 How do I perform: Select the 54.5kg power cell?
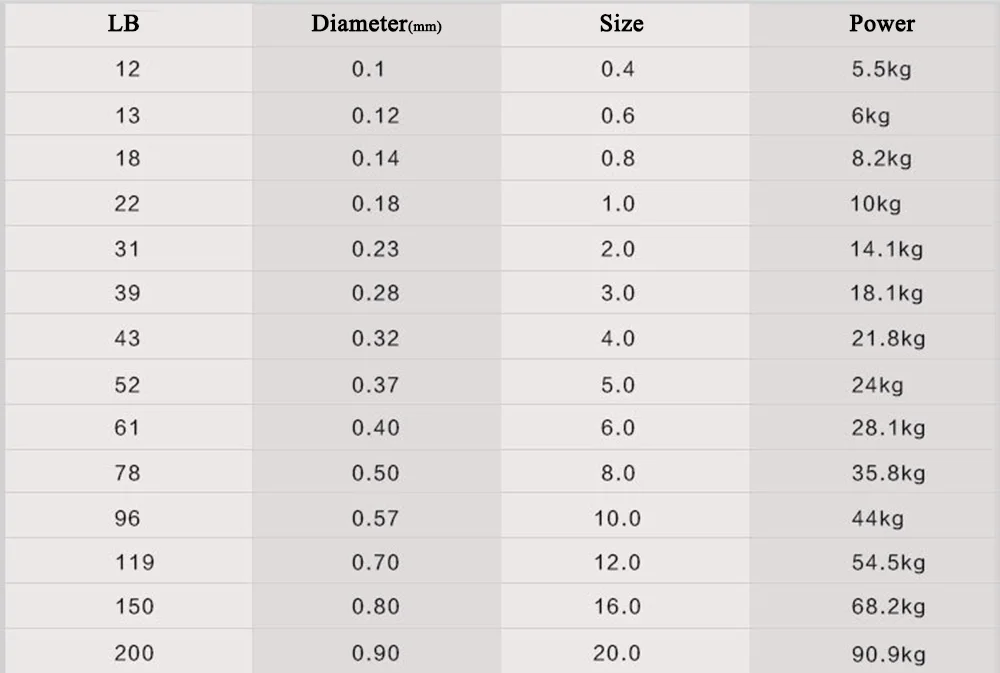887,563
